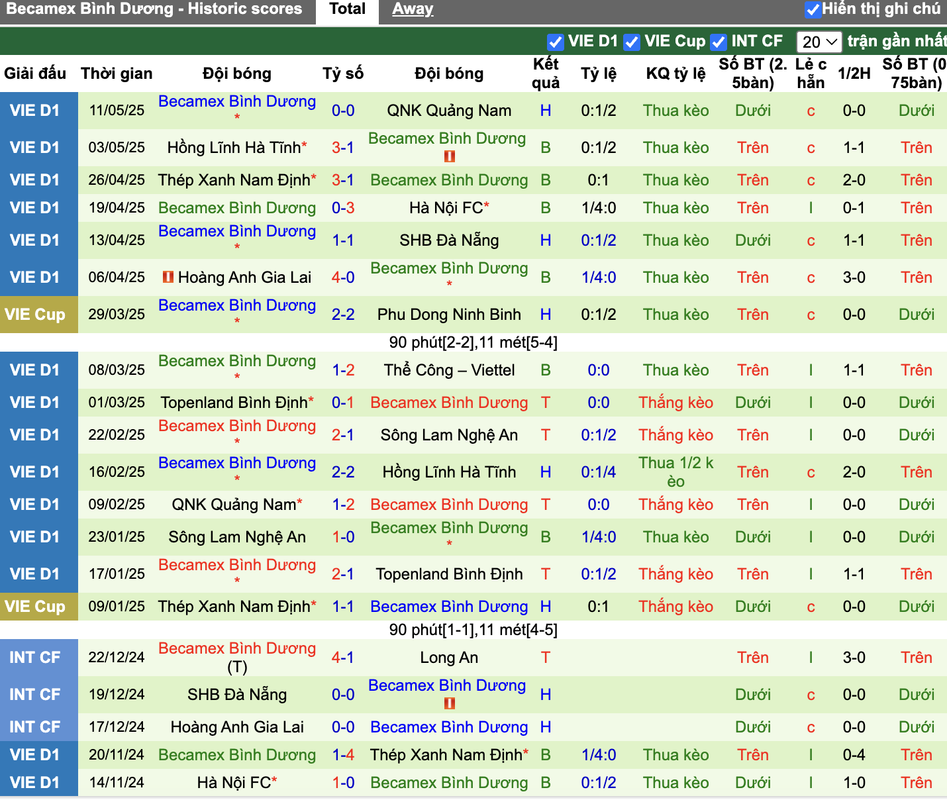Click score 0-0 for 11/05/25 match

tap(343, 110)
